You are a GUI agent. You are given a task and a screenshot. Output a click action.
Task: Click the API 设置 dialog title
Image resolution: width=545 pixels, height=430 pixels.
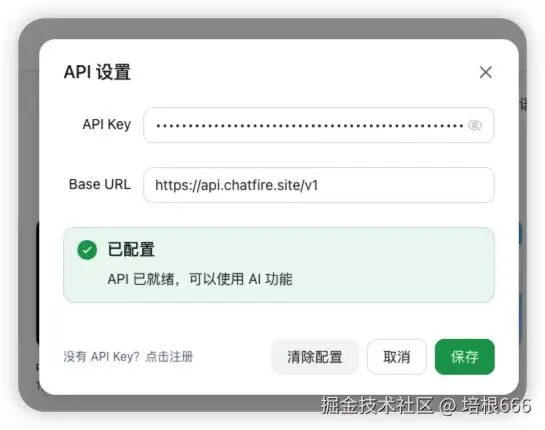[97, 72]
